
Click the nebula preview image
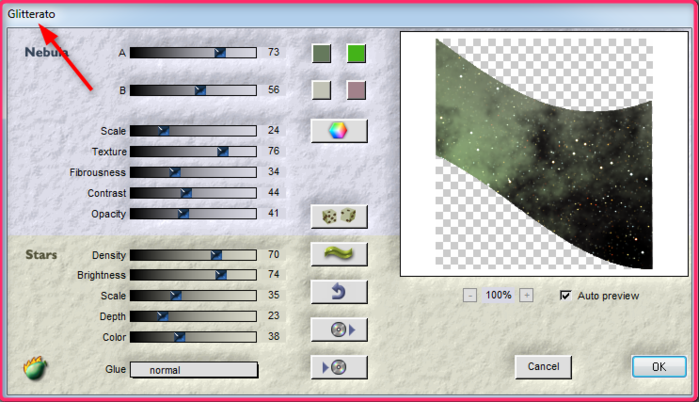[x=544, y=154]
